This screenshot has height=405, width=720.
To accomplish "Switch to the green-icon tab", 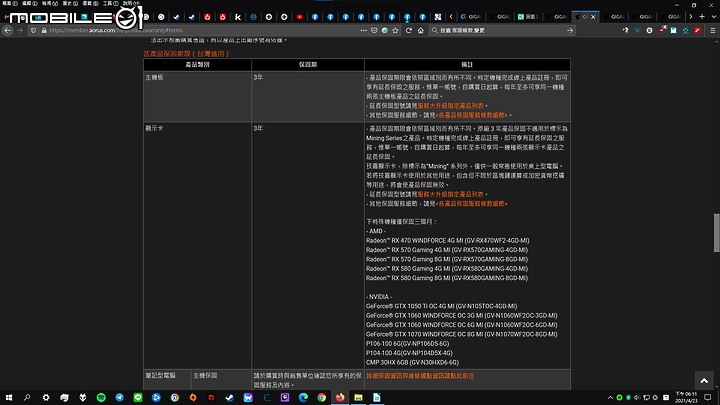I will pos(527,17).
